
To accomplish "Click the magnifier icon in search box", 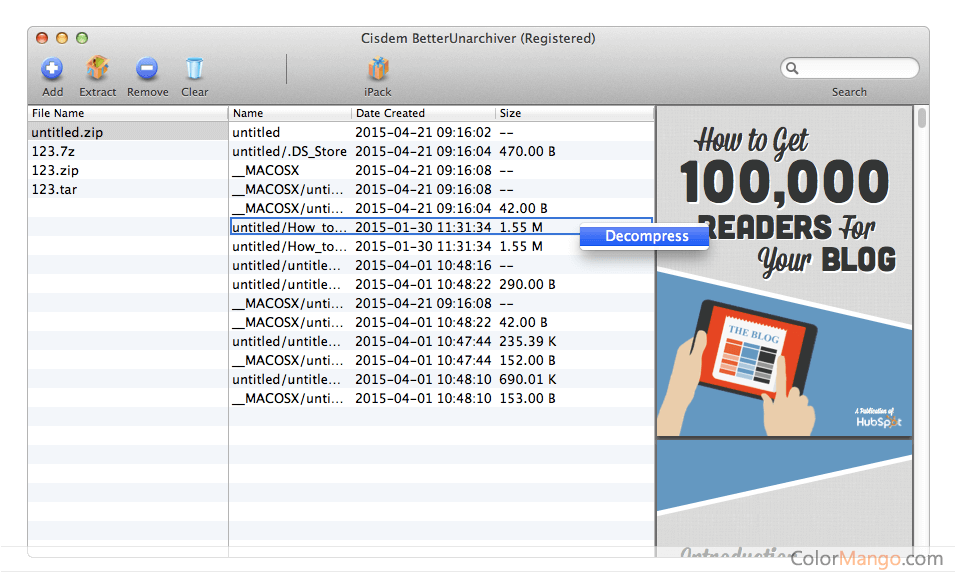I will [792, 69].
